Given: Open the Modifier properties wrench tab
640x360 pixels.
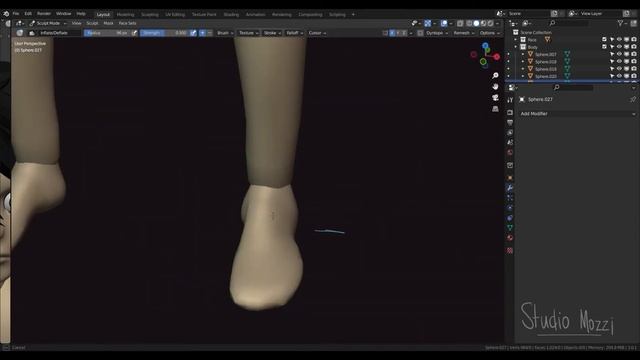Looking at the screenshot, I should point(510,188).
